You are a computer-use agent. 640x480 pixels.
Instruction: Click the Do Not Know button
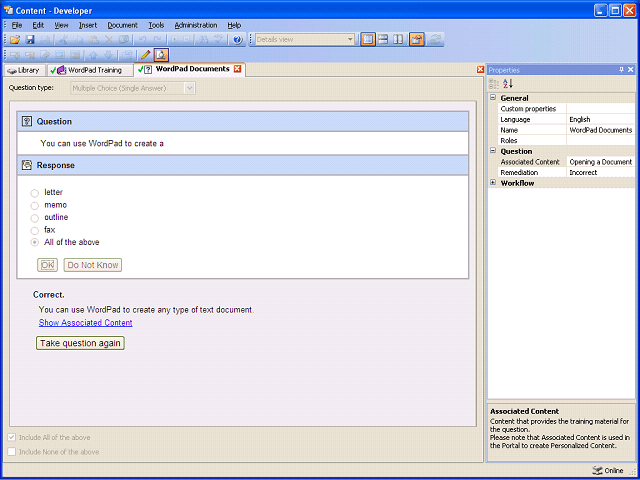(93, 265)
